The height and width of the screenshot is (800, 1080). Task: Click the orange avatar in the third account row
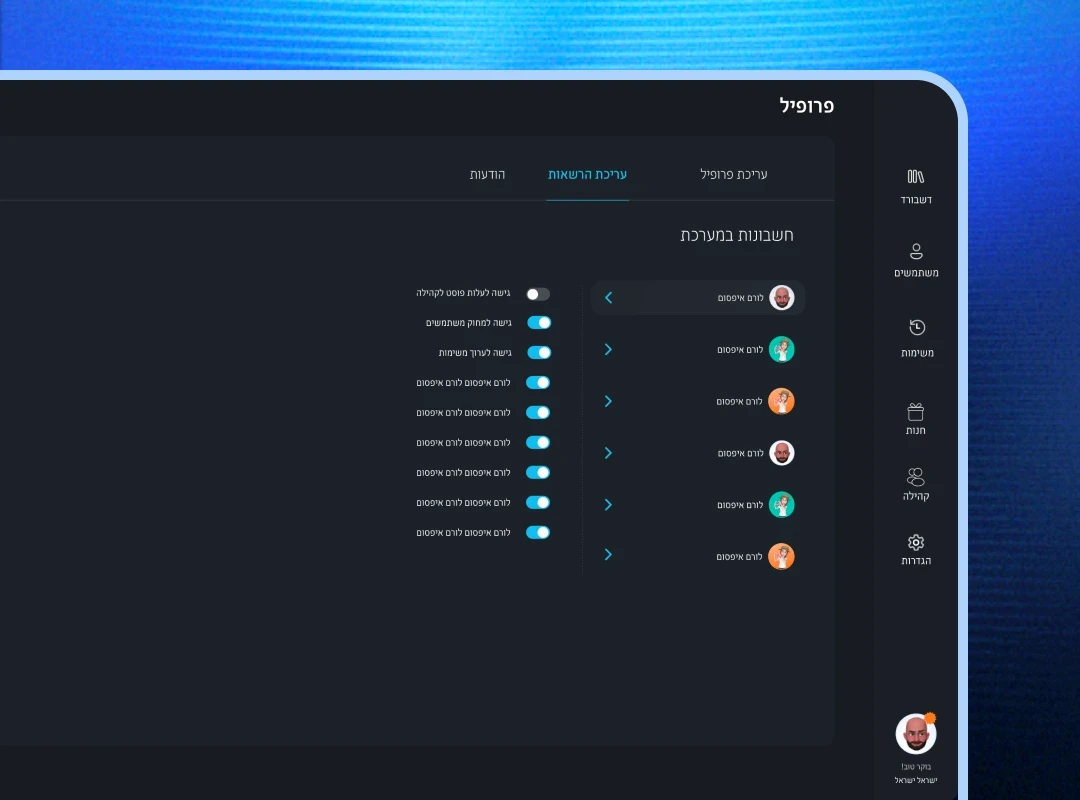(782, 401)
